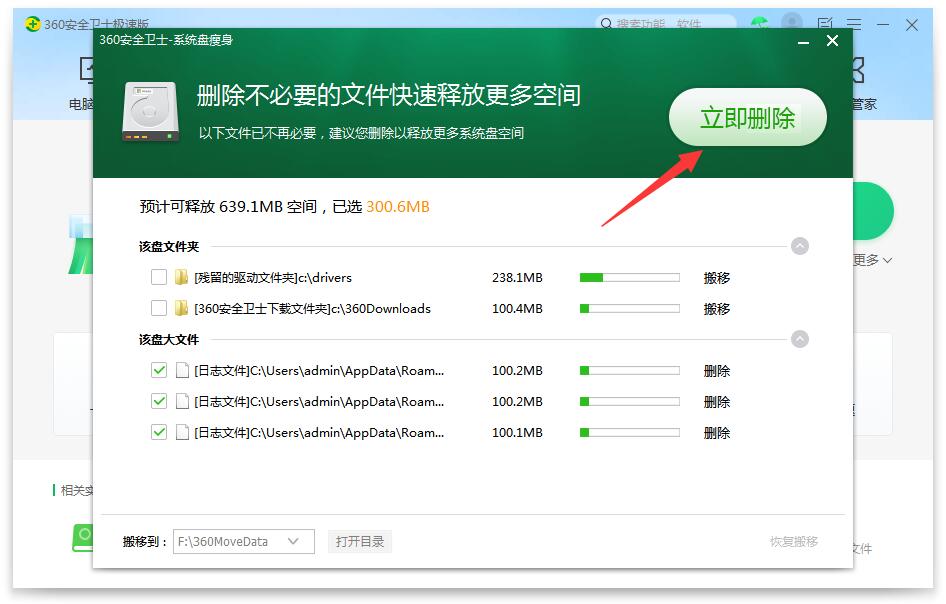Collapse the 该盘文件夹 section

coord(800,246)
